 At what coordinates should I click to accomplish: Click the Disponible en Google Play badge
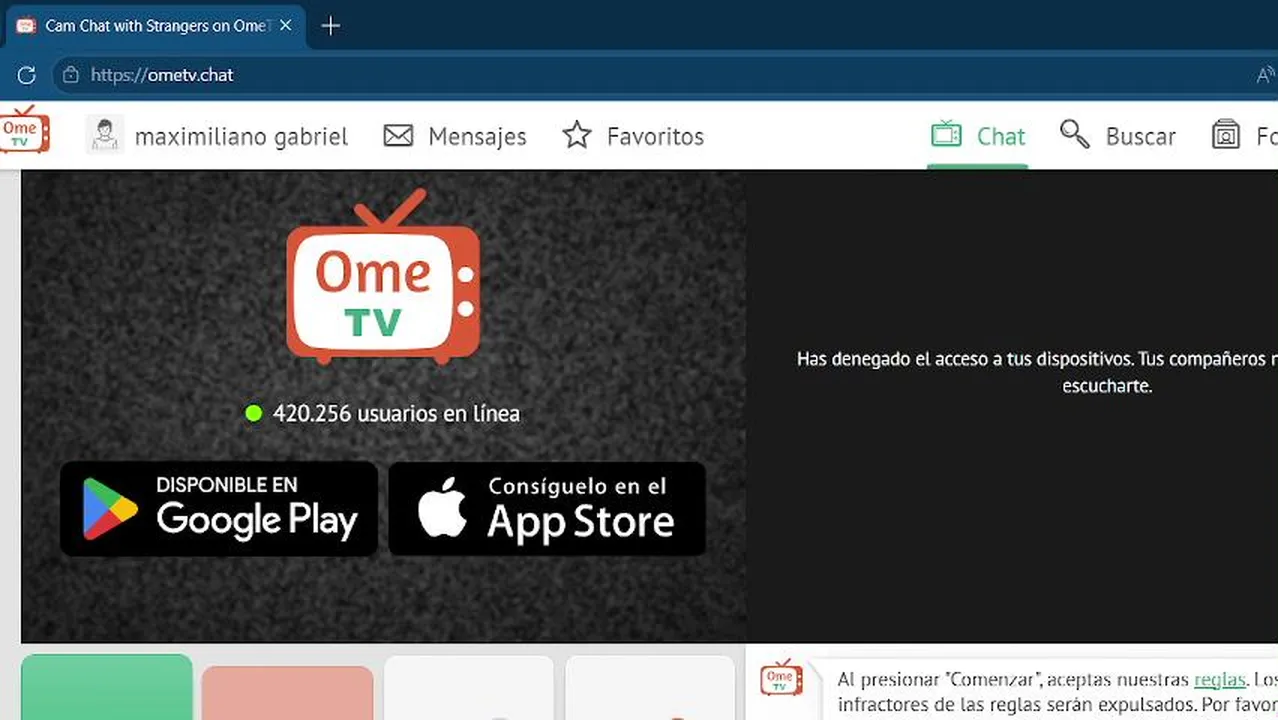tap(219, 509)
